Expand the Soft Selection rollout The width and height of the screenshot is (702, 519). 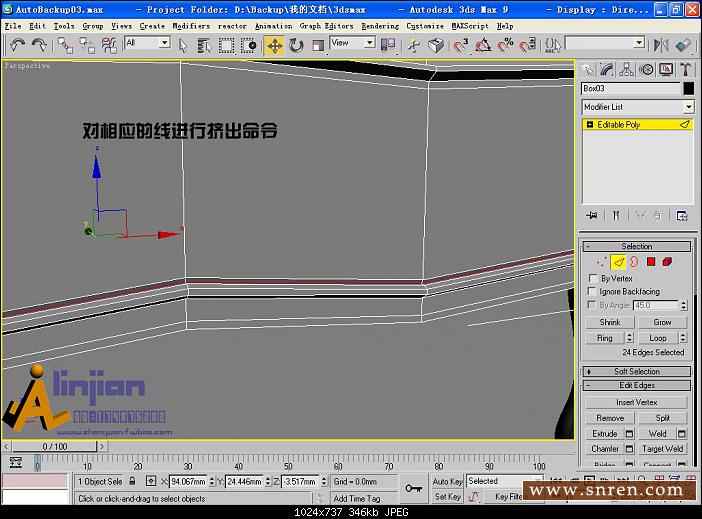click(636, 372)
